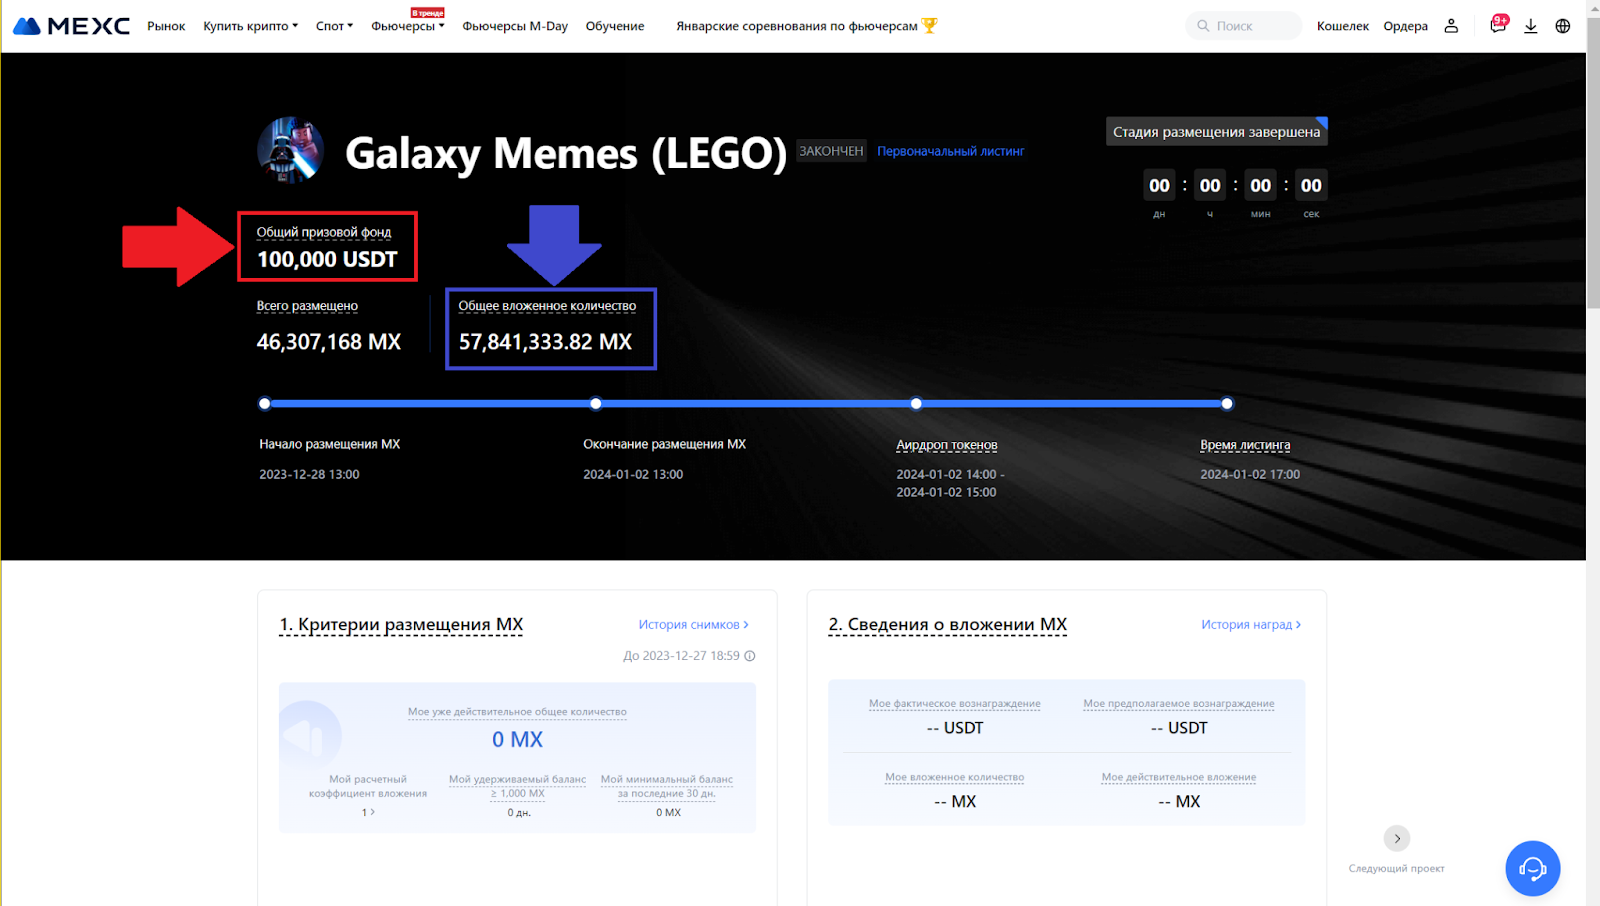Expand the coefficient value "1 >"
1600x906 pixels.
368,812
